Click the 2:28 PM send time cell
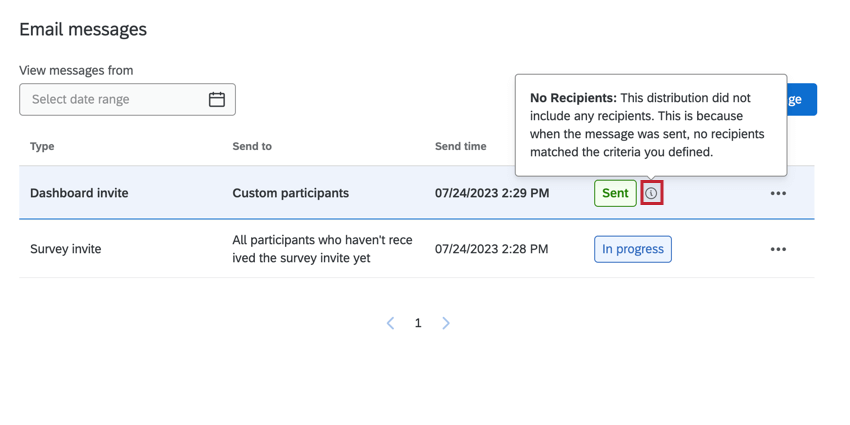Viewport: 850px width, 425px height. (491, 249)
